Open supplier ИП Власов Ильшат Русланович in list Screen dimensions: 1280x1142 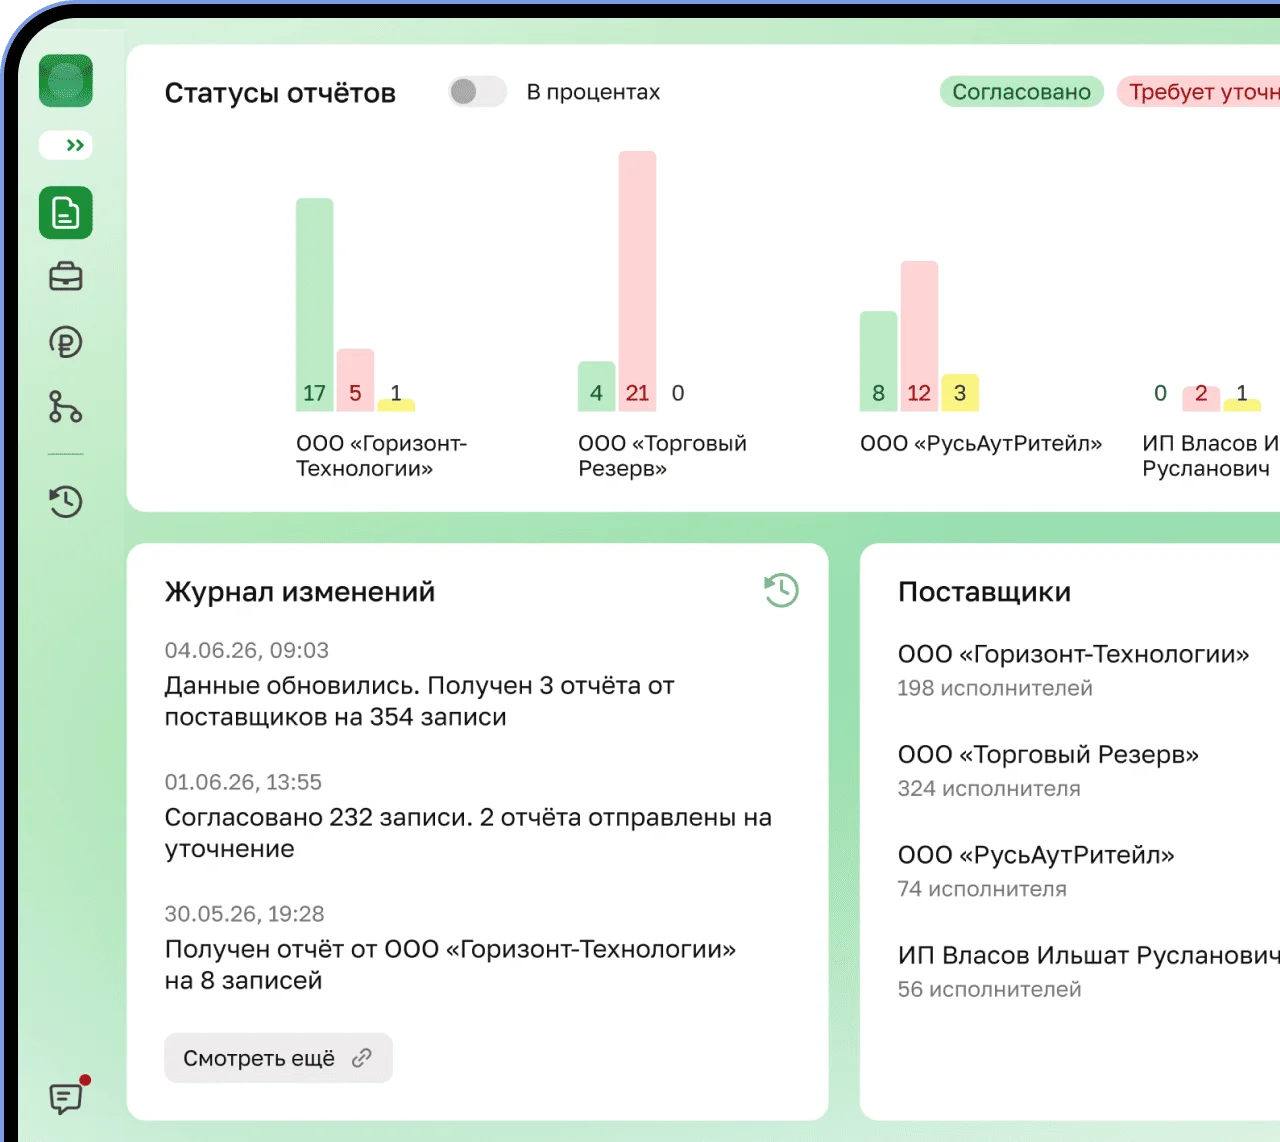[1089, 955]
